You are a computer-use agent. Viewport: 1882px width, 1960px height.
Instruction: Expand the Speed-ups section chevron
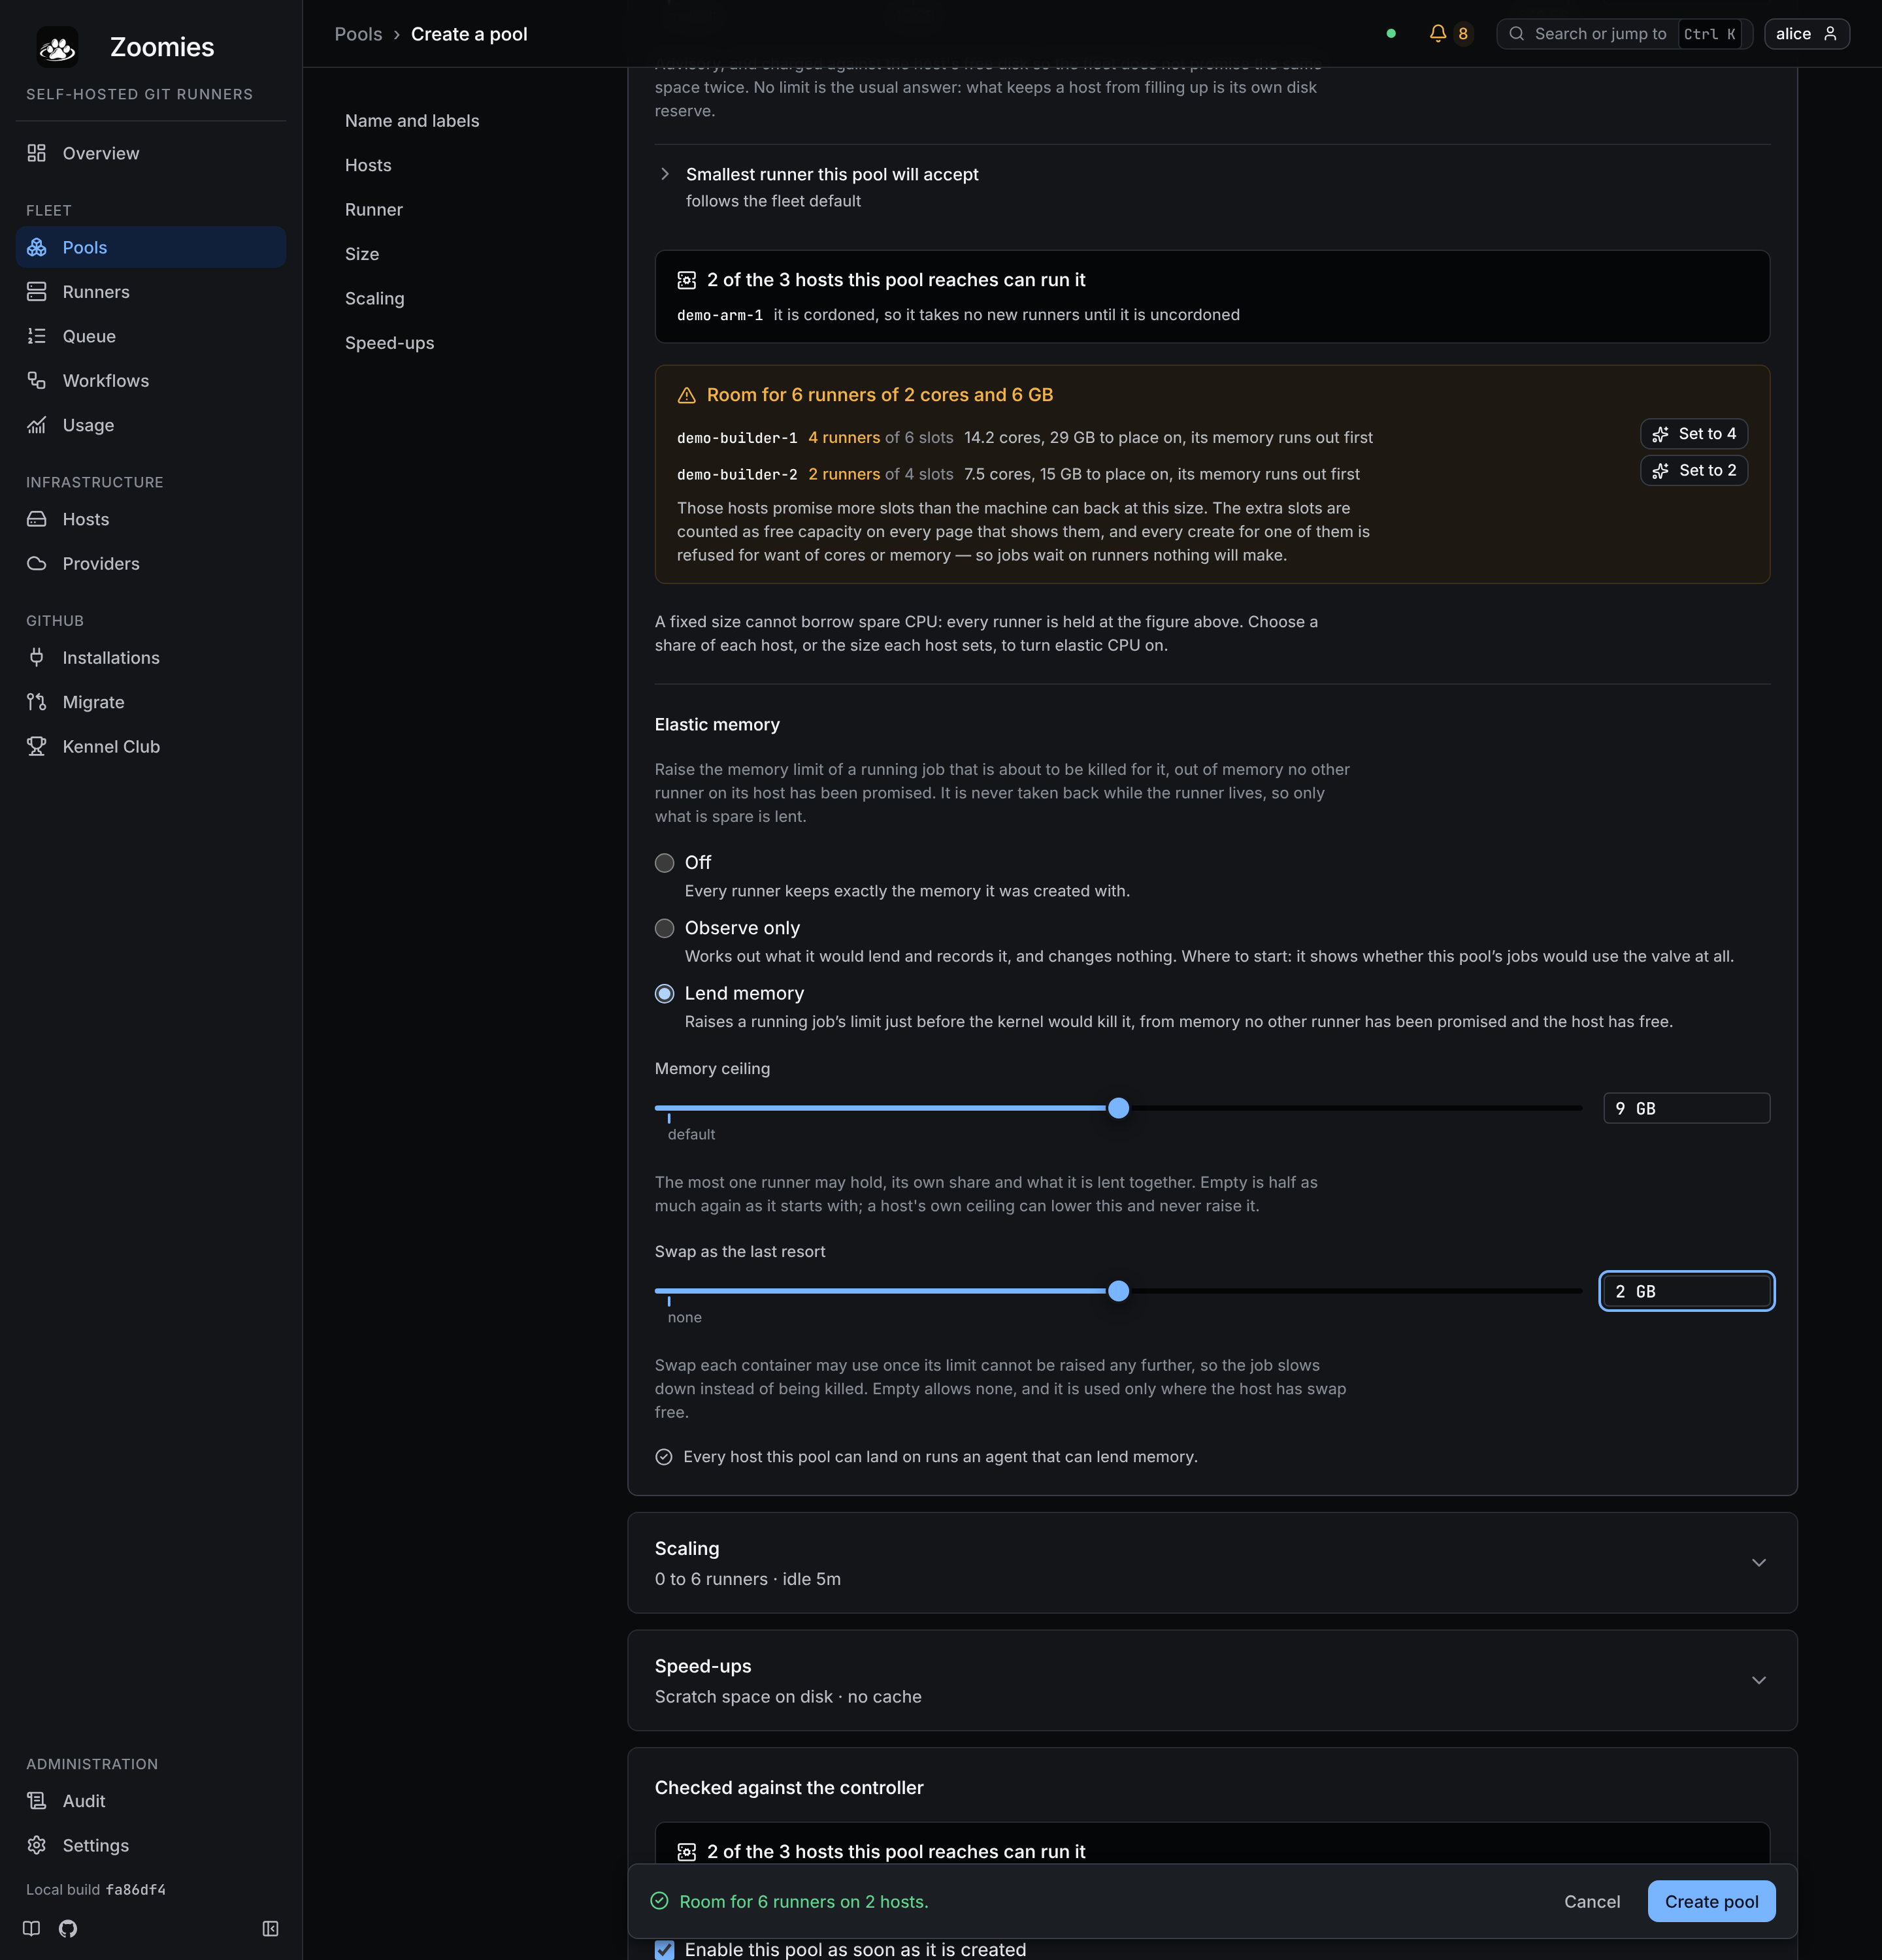pyautogui.click(x=1758, y=1680)
